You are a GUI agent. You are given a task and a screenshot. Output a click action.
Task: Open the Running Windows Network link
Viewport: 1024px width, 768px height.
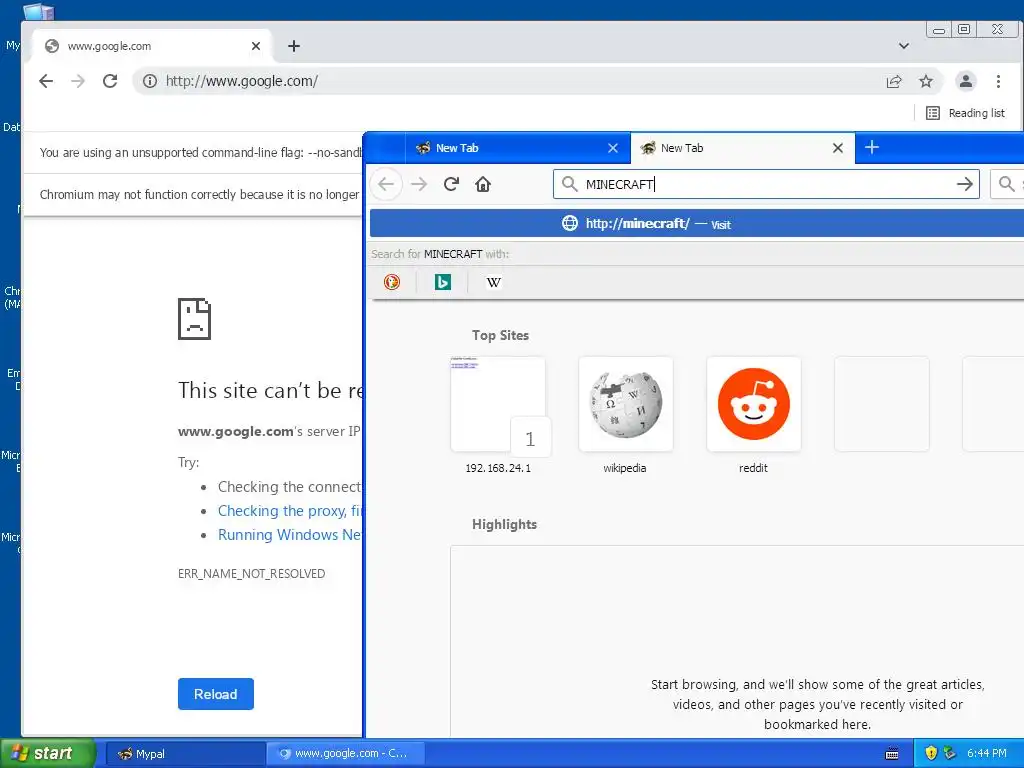290,535
